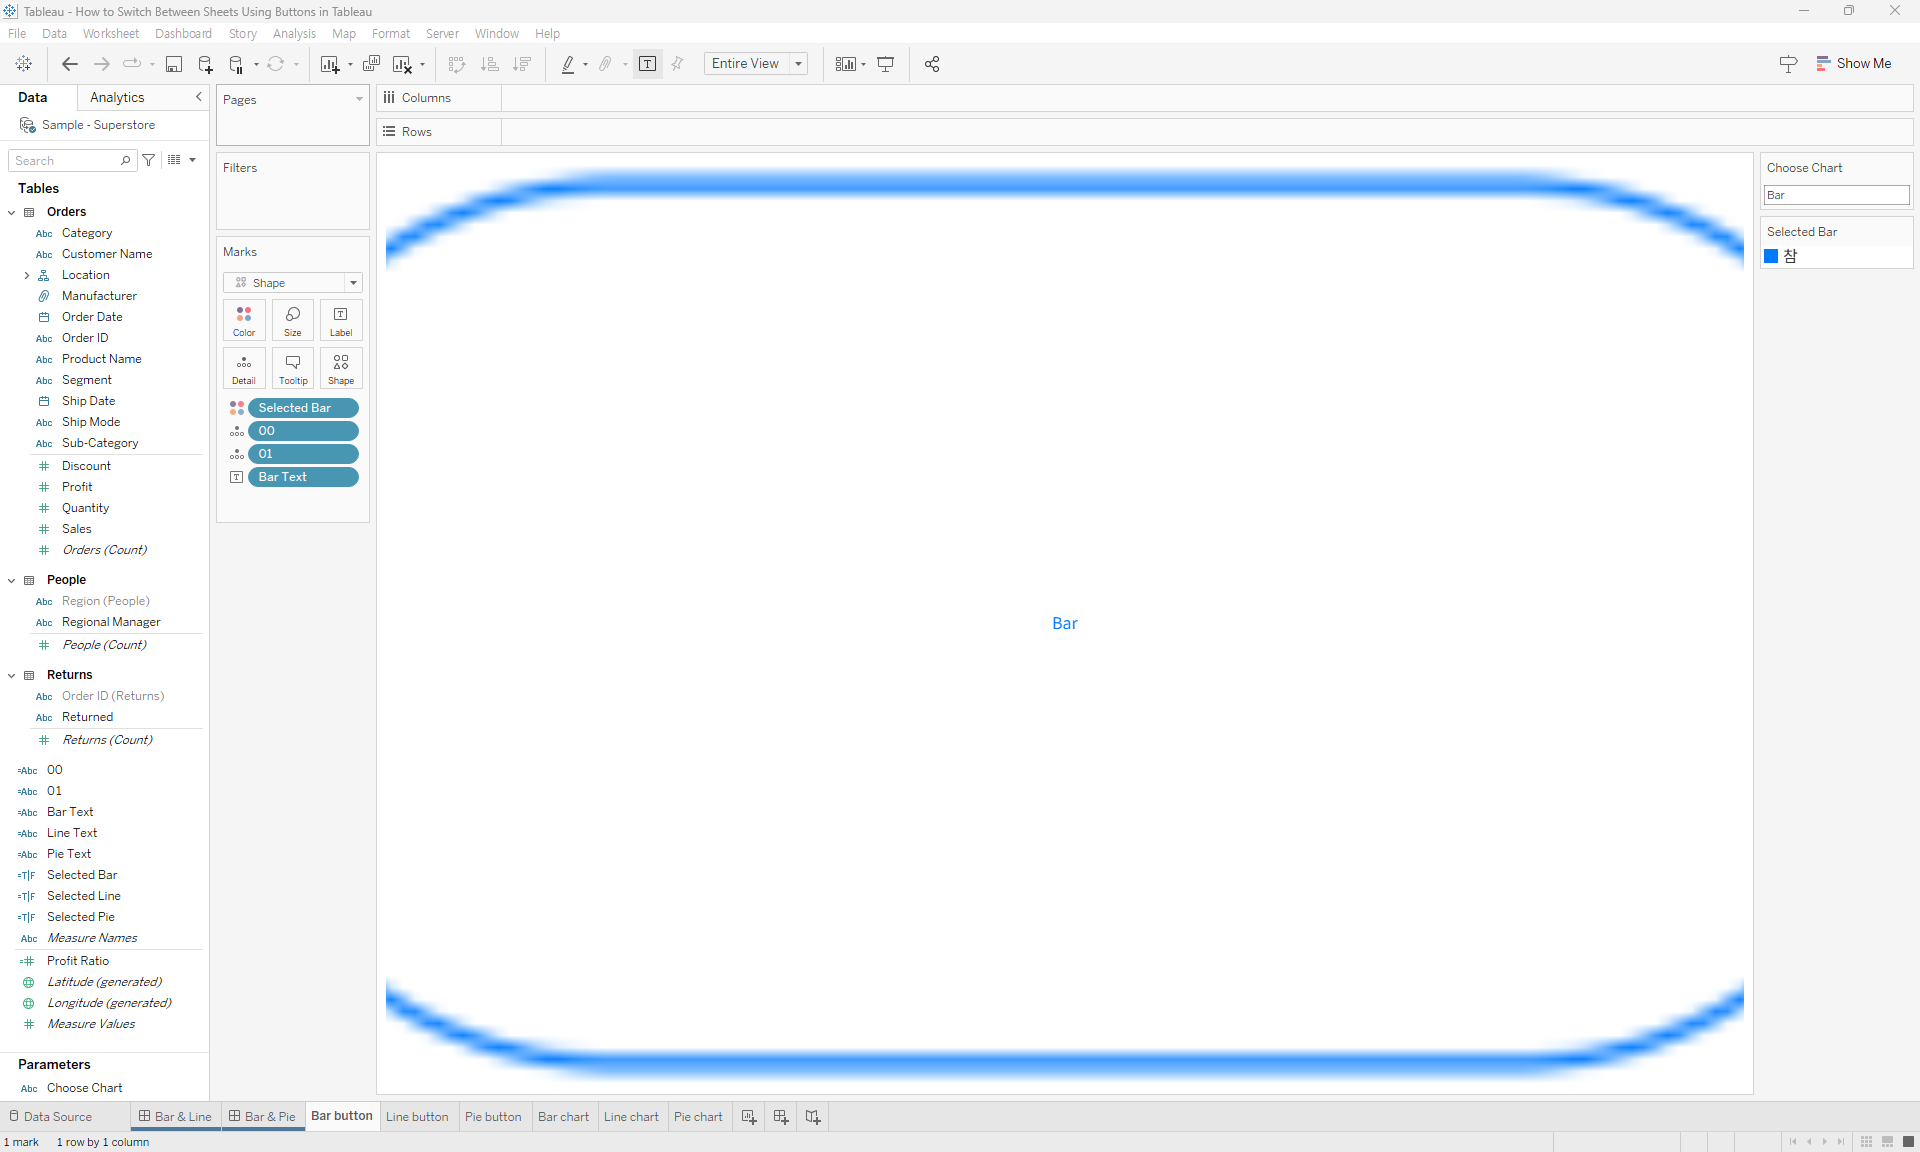Select the Size property on Marks card
The image size is (1920, 1152).
click(292, 320)
